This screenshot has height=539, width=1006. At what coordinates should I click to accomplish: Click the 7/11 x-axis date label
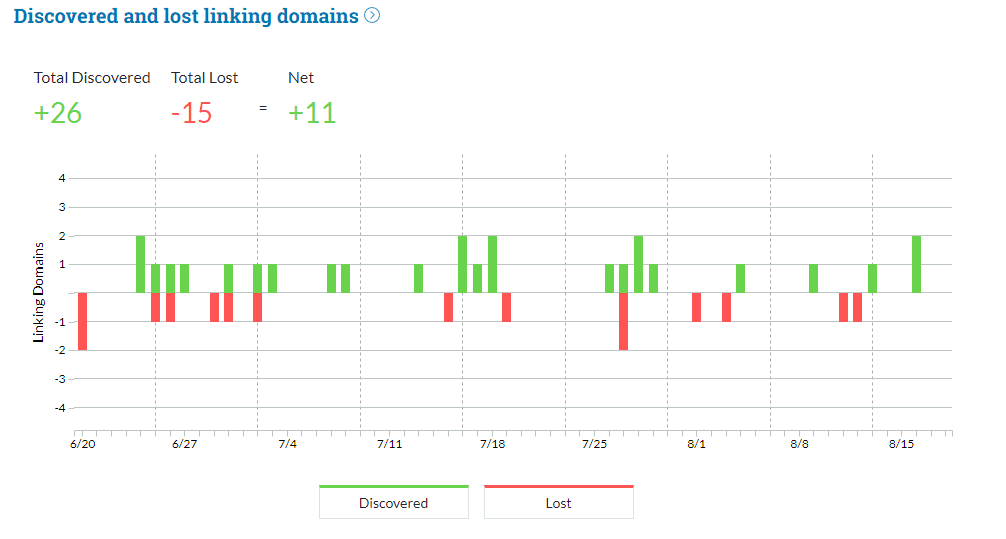tap(389, 444)
